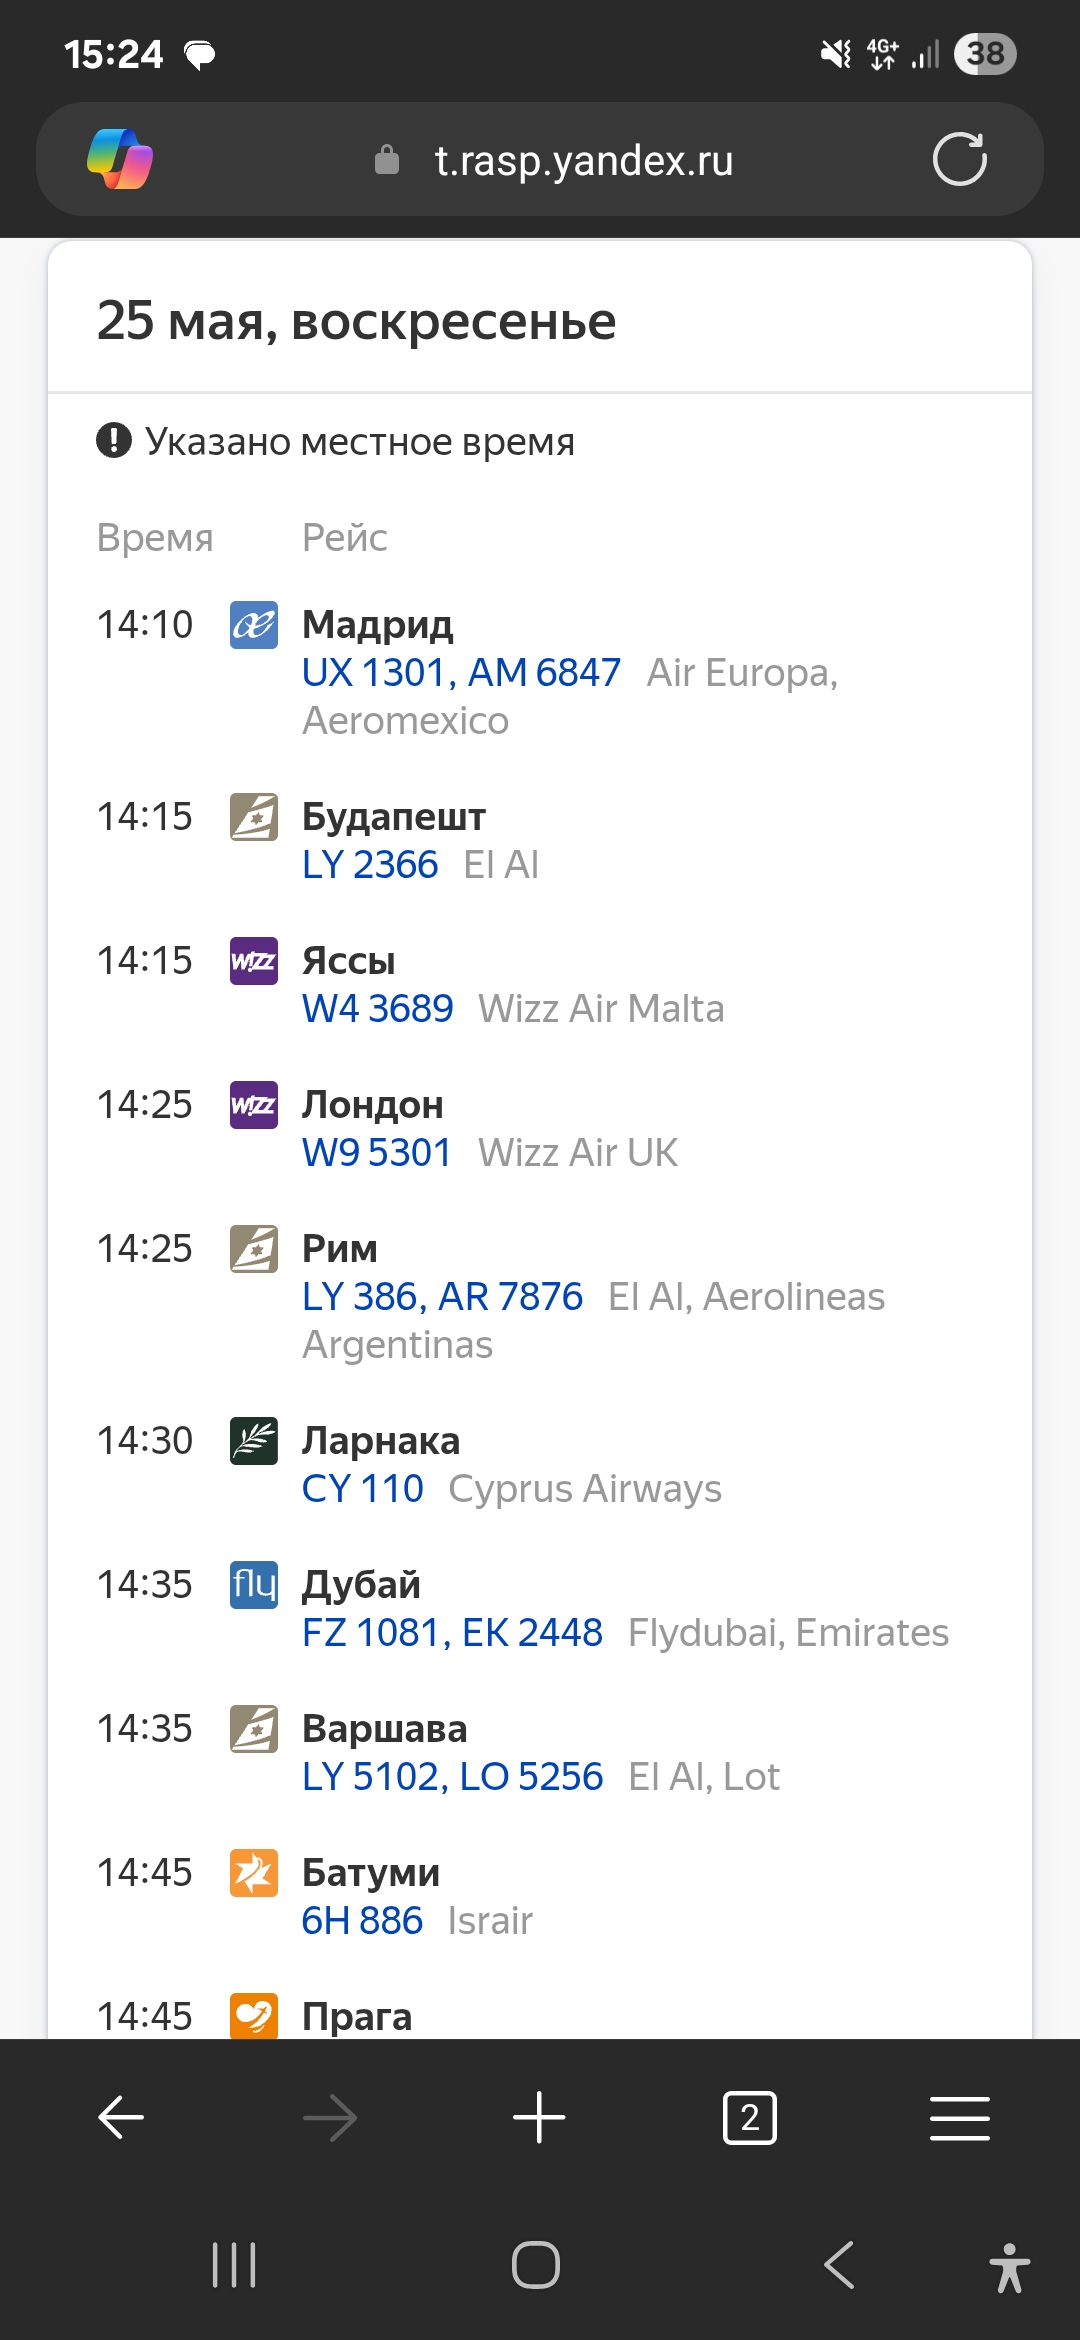Tap the Air Europa logo for Madrid
This screenshot has width=1080, height=2340.
tap(254, 625)
